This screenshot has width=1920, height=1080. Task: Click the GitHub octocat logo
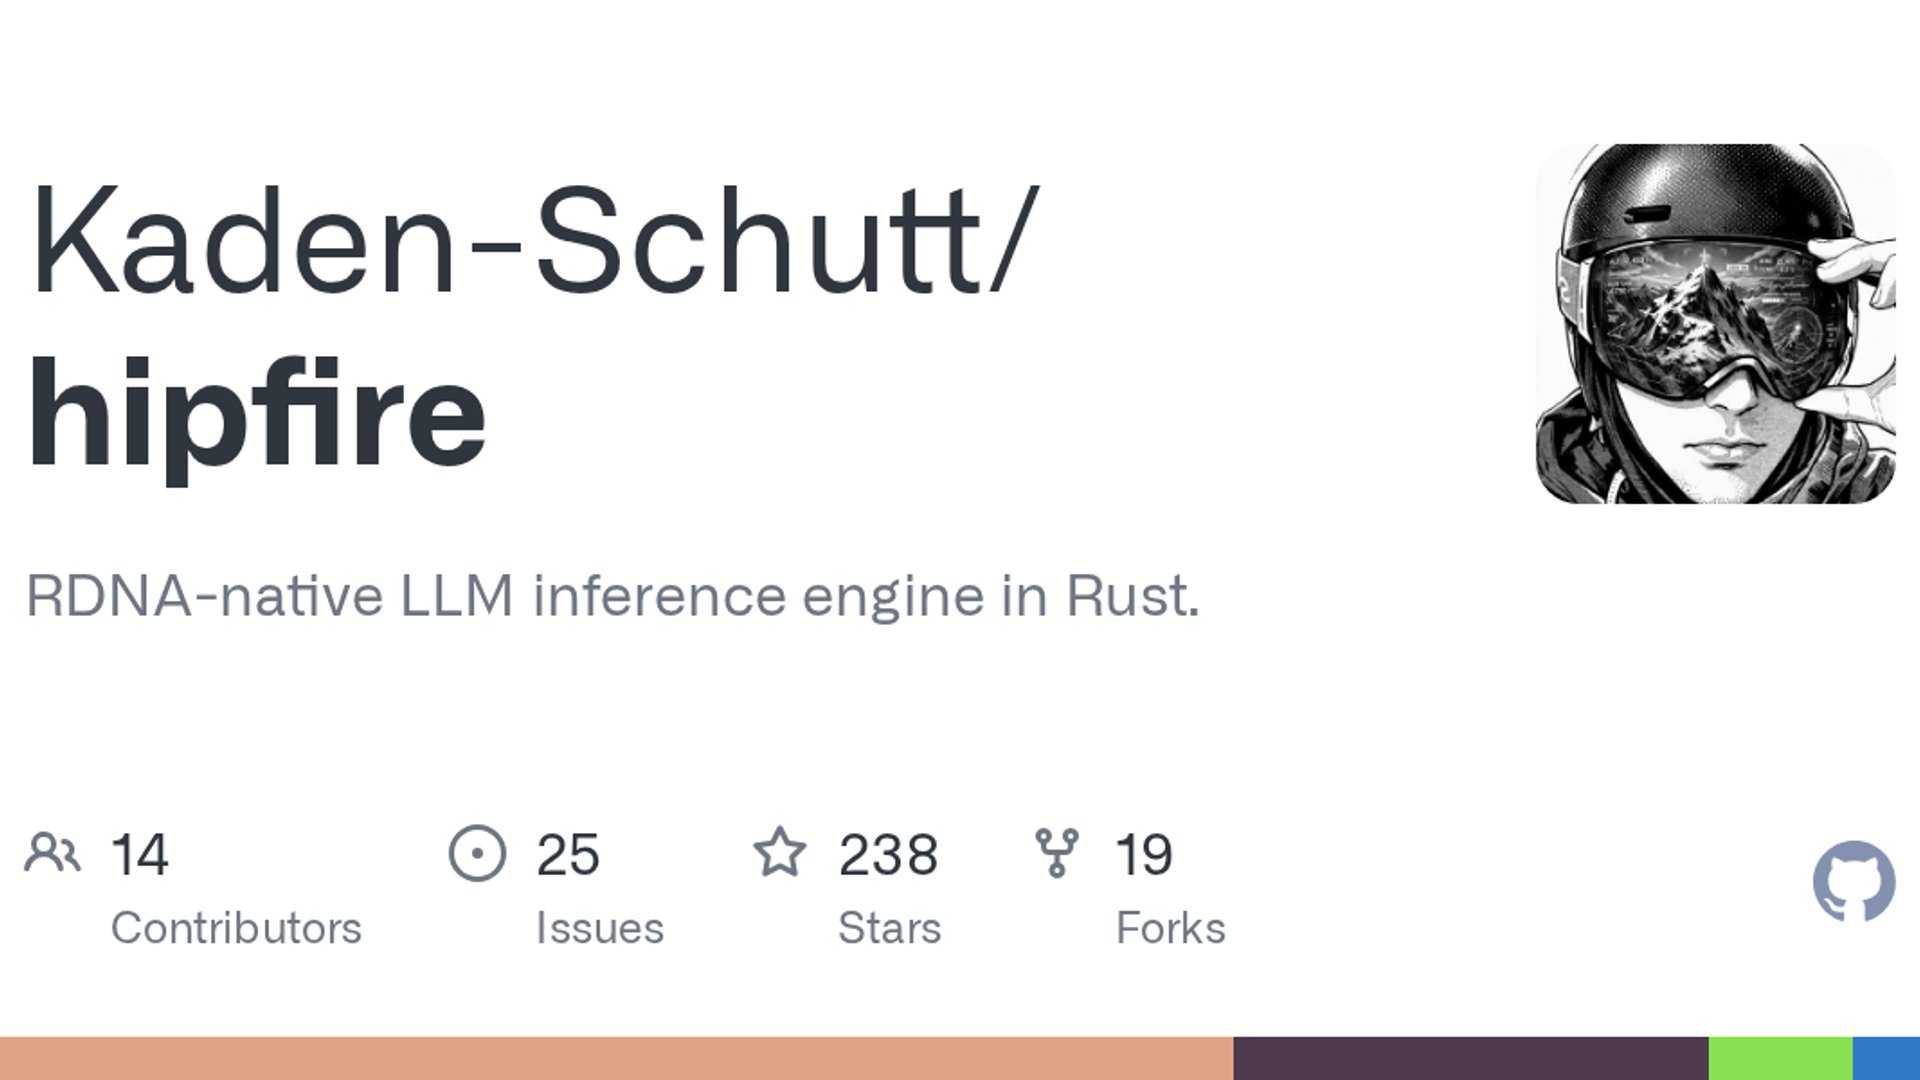[1853, 881]
